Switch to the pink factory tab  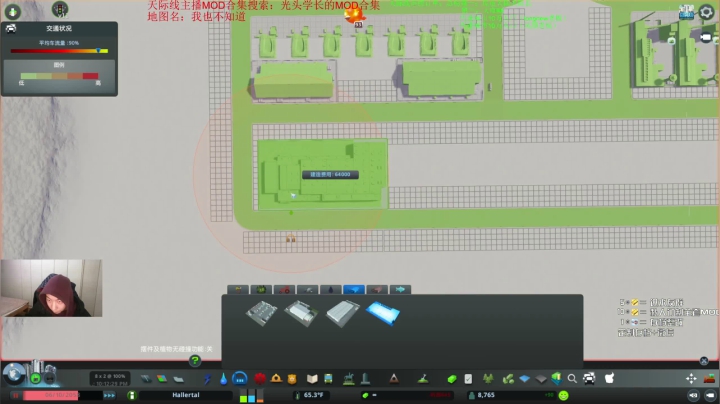(x=377, y=290)
